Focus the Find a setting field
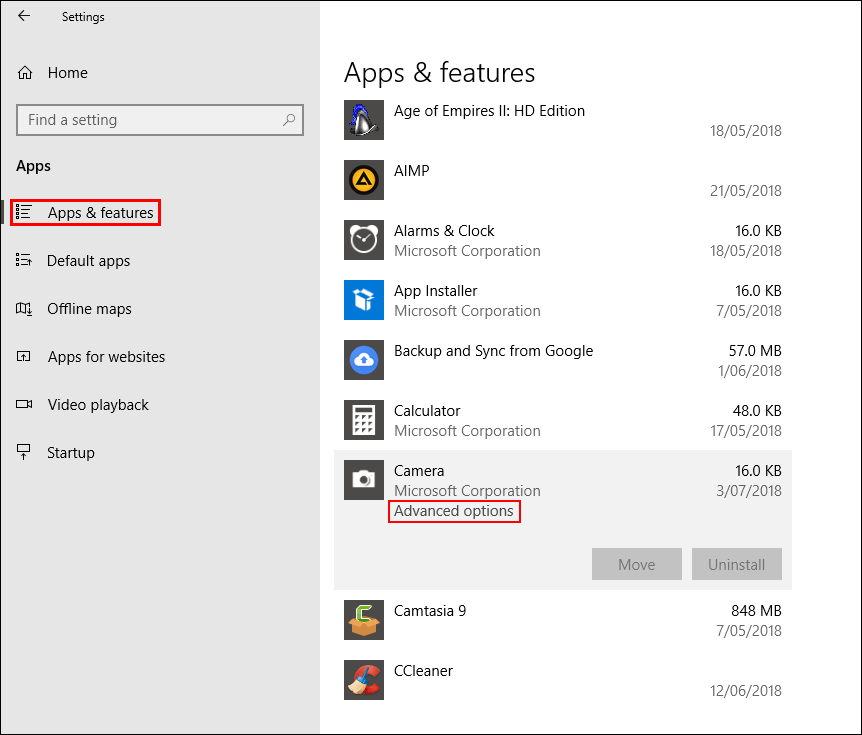The height and width of the screenshot is (735, 862). pyautogui.click(x=160, y=120)
